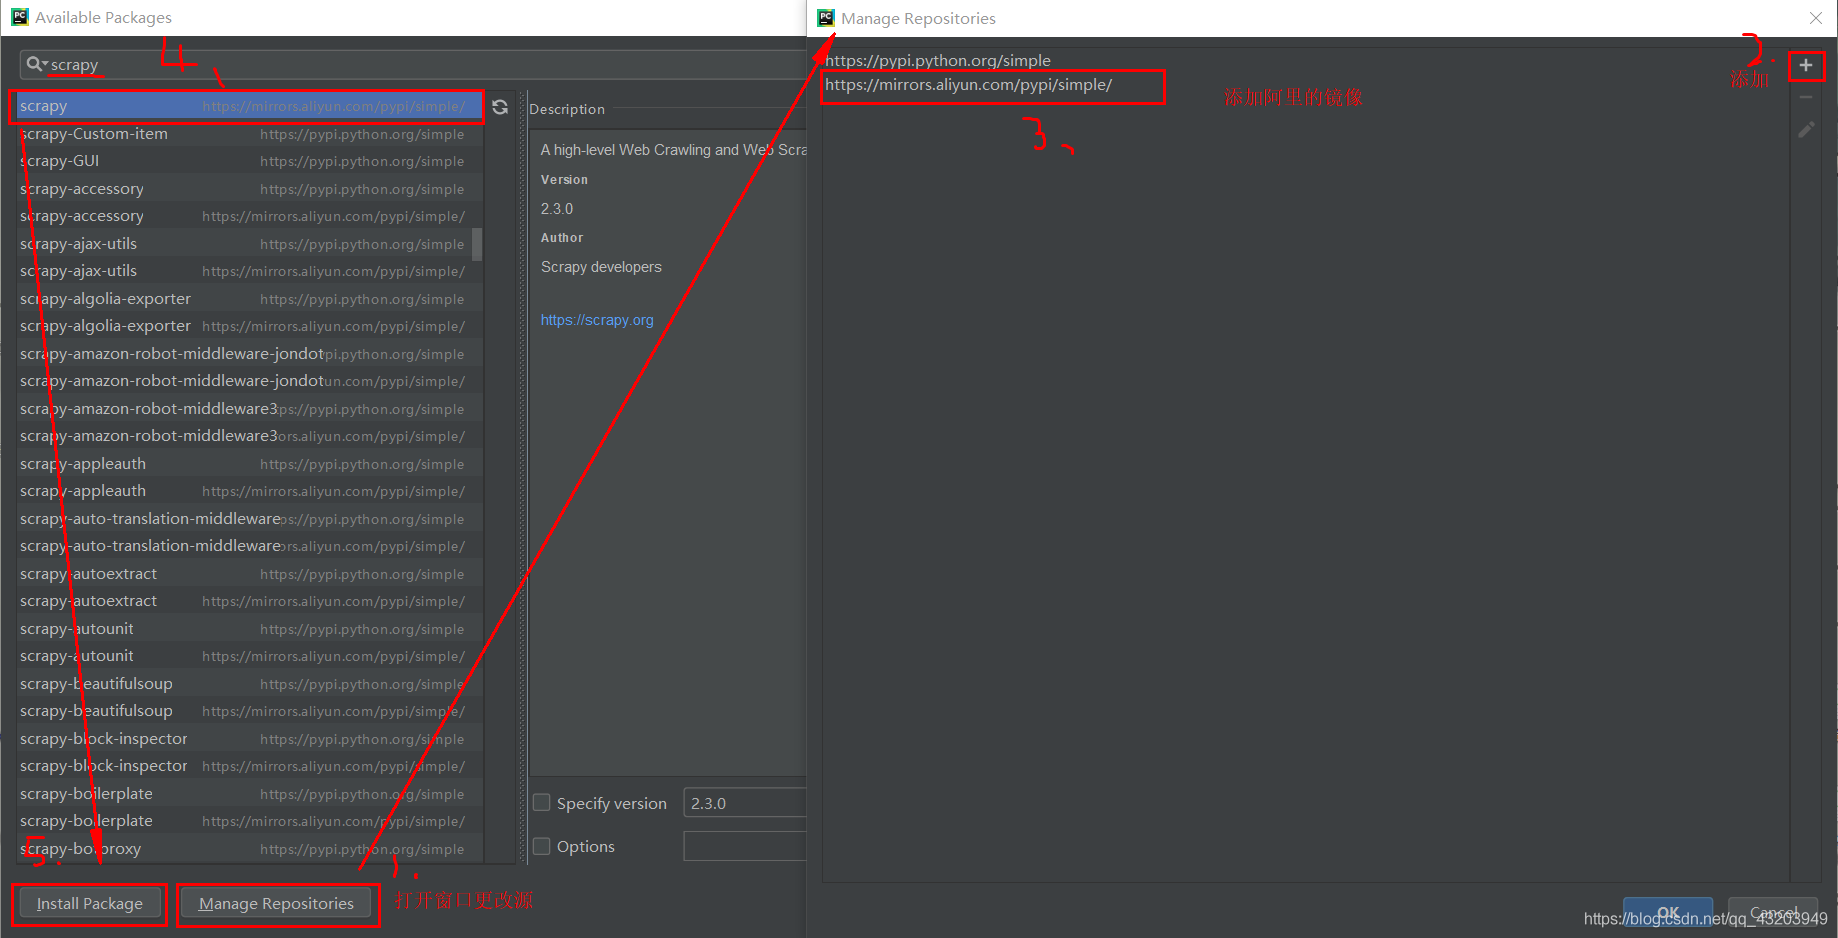
Task: Select scrapy-accessory from mirrors.aliyun.com
Action: click(250, 216)
